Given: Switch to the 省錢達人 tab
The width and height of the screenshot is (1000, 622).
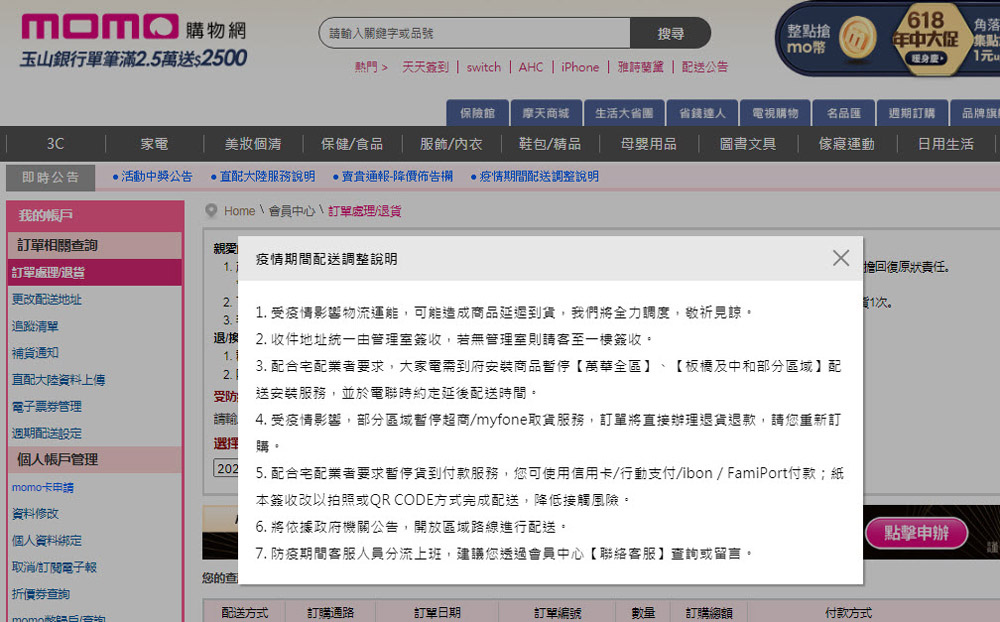Looking at the screenshot, I should click(x=702, y=113).
